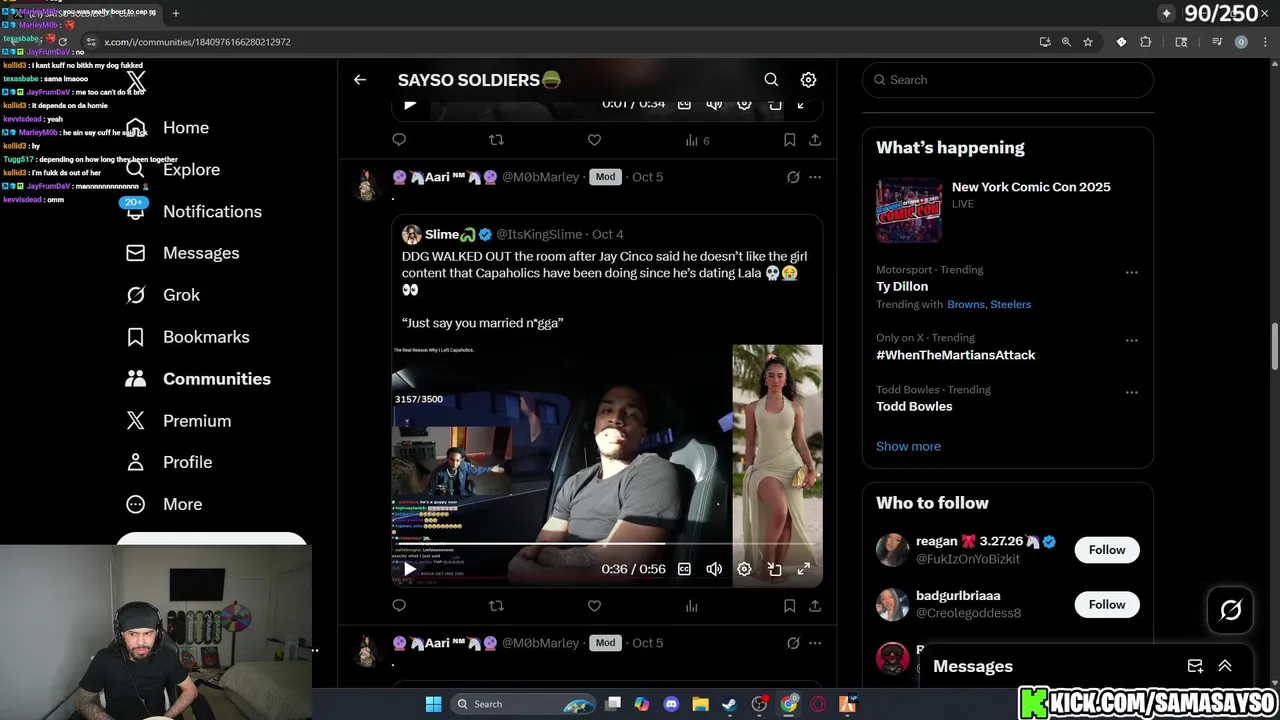
Task: Go to Home in sidebar
Action: (x=167, y=128)
